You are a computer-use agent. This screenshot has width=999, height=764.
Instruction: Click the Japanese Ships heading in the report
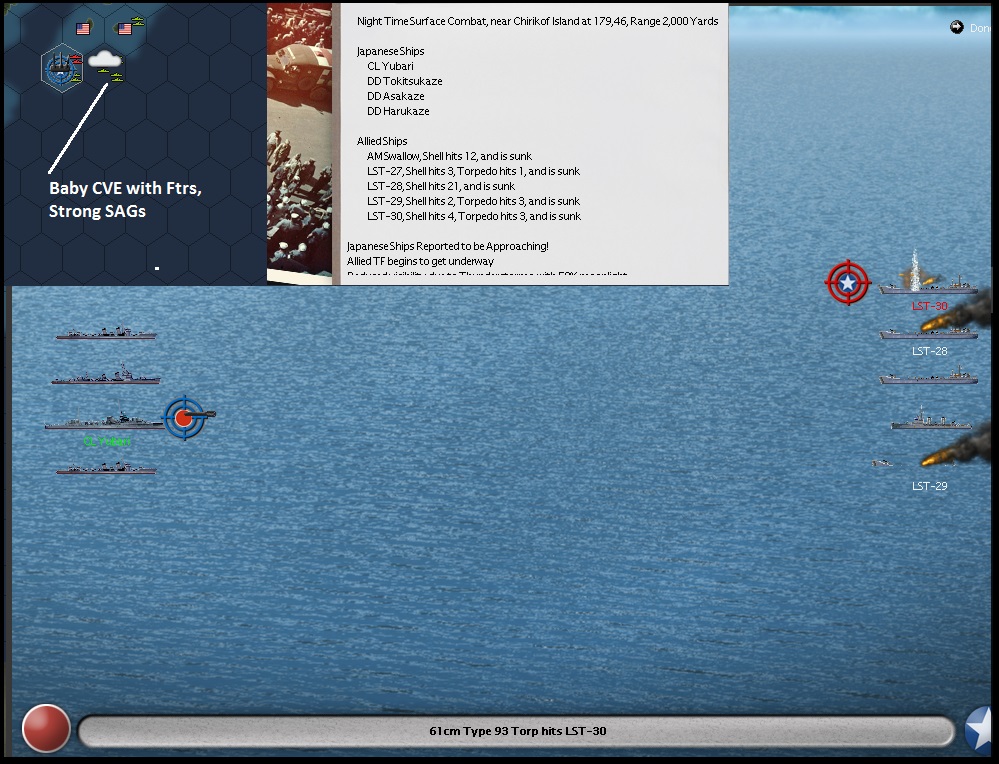390,51
